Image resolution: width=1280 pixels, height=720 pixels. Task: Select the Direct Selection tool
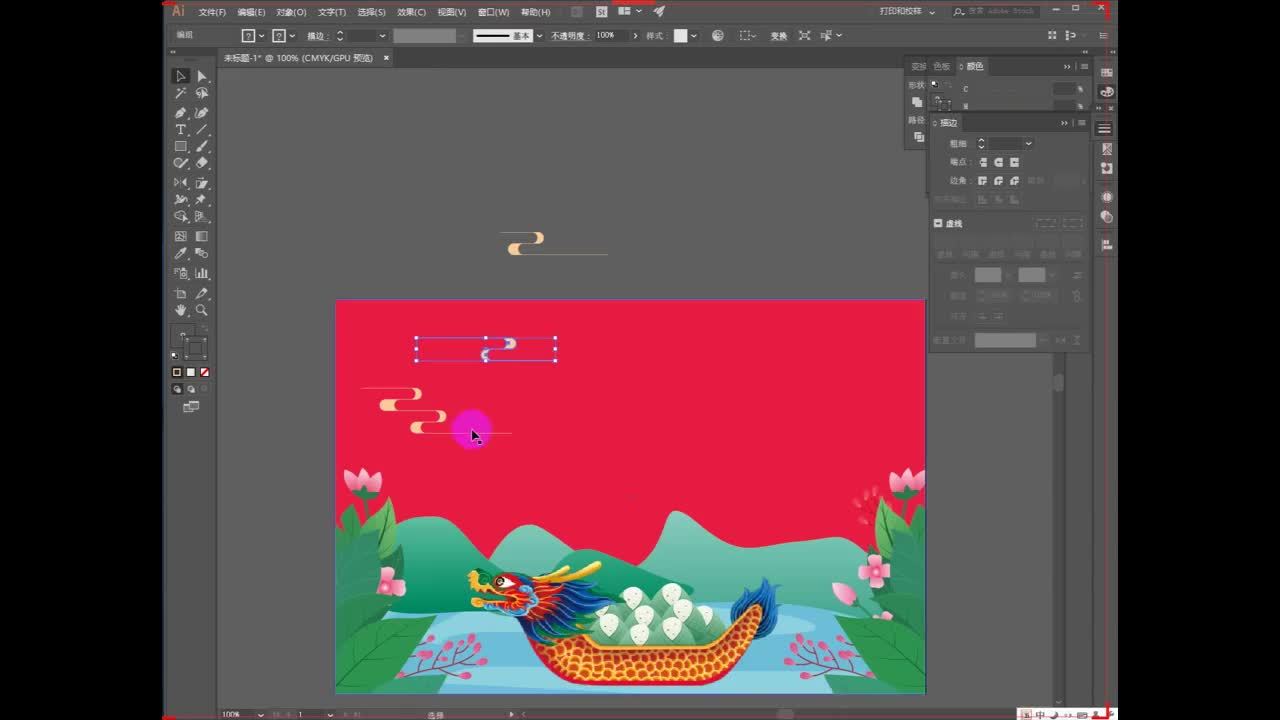(202, 76)
